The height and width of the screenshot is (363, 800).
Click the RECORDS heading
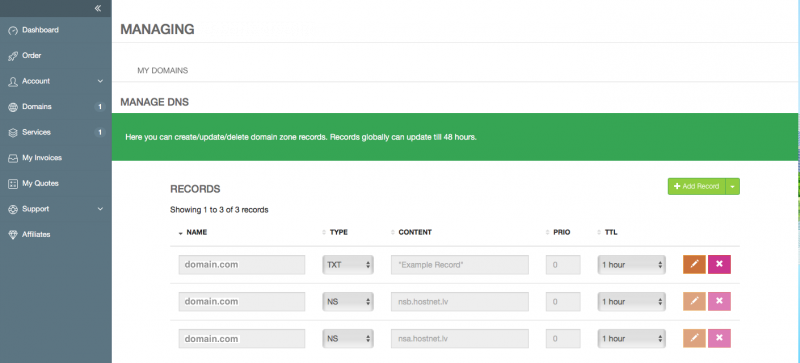pos(195,189)
